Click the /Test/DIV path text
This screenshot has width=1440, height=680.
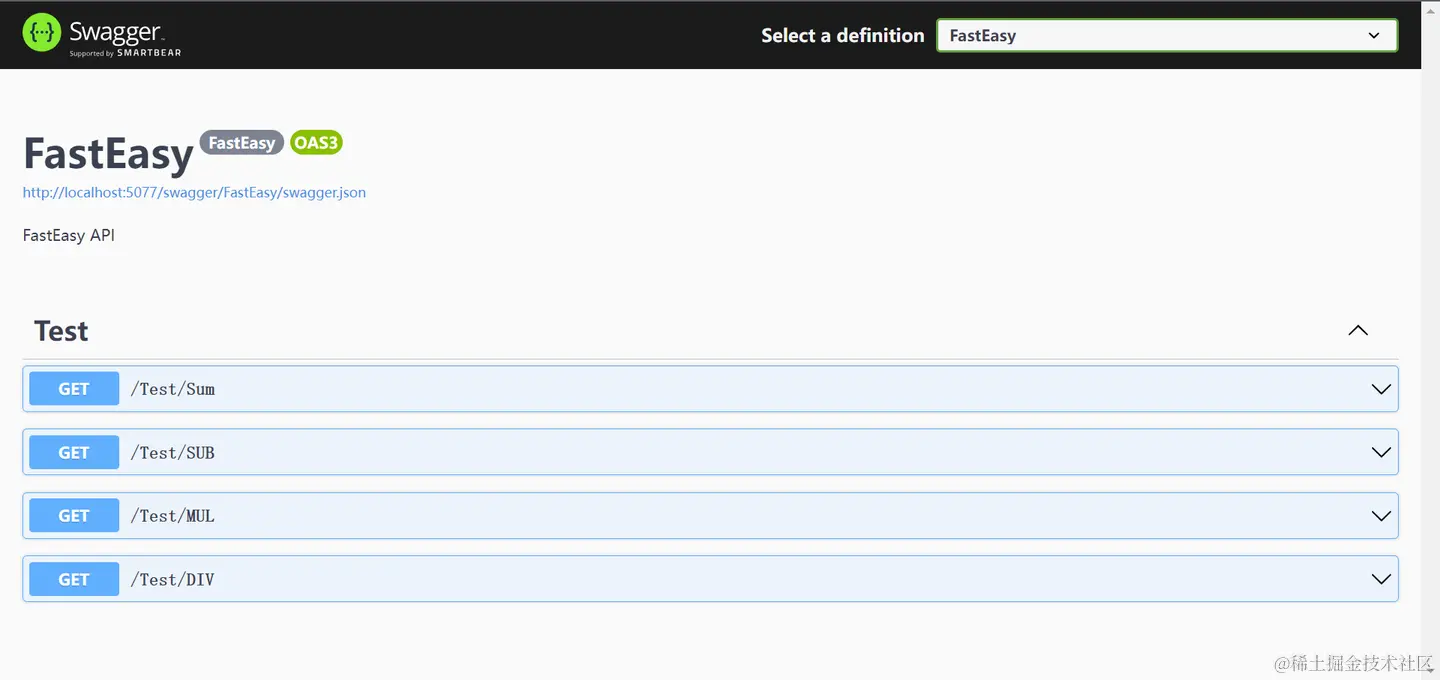173,579
